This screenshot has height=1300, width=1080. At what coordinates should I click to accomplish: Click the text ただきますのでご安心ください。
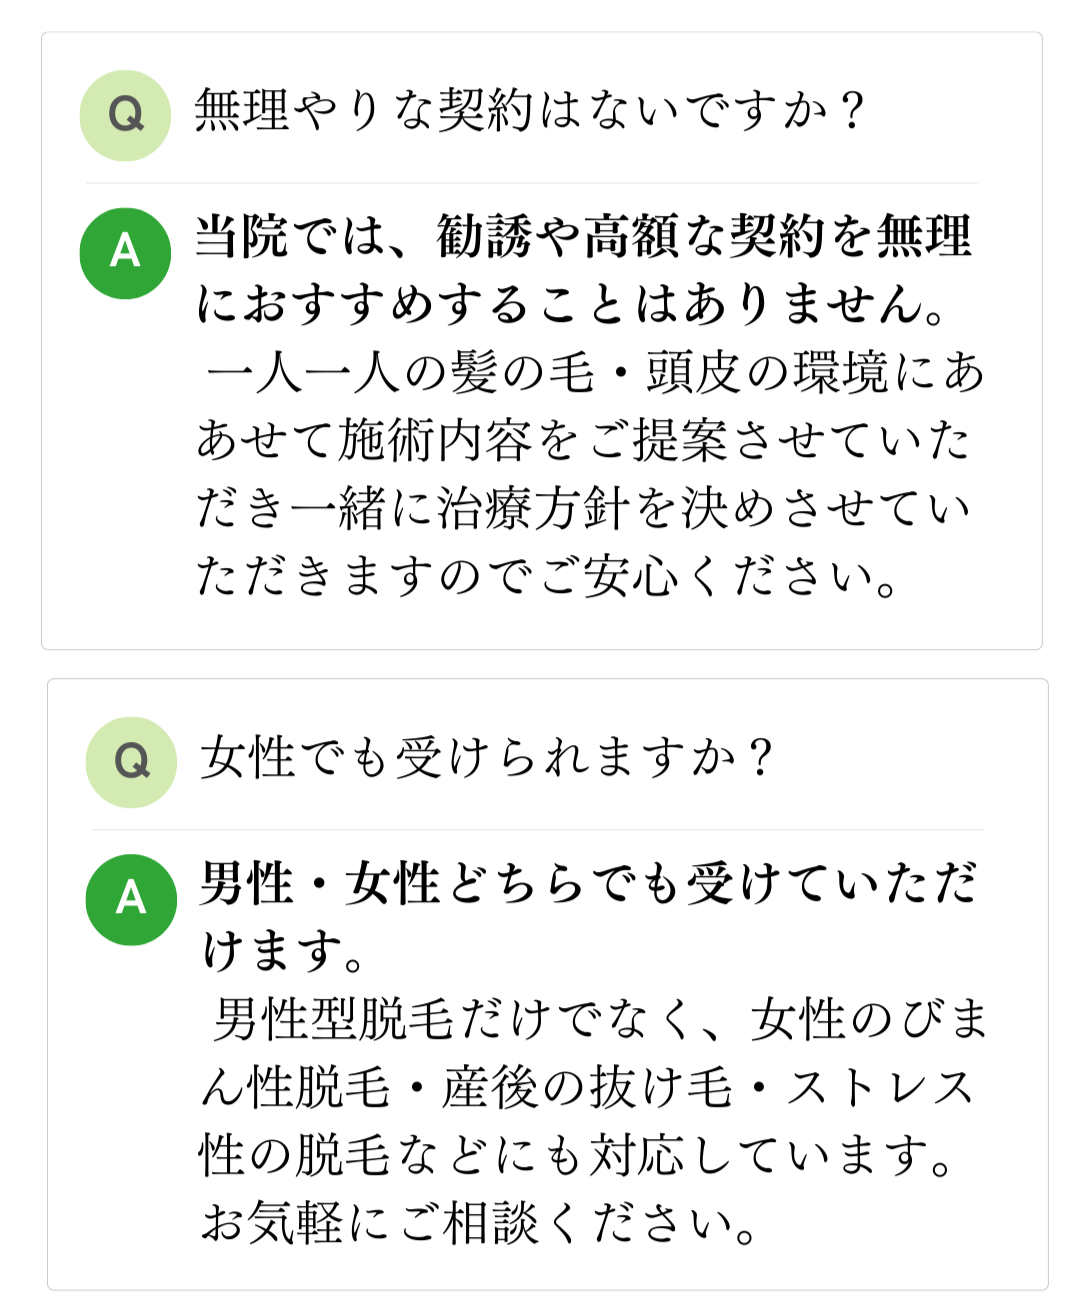548,576
